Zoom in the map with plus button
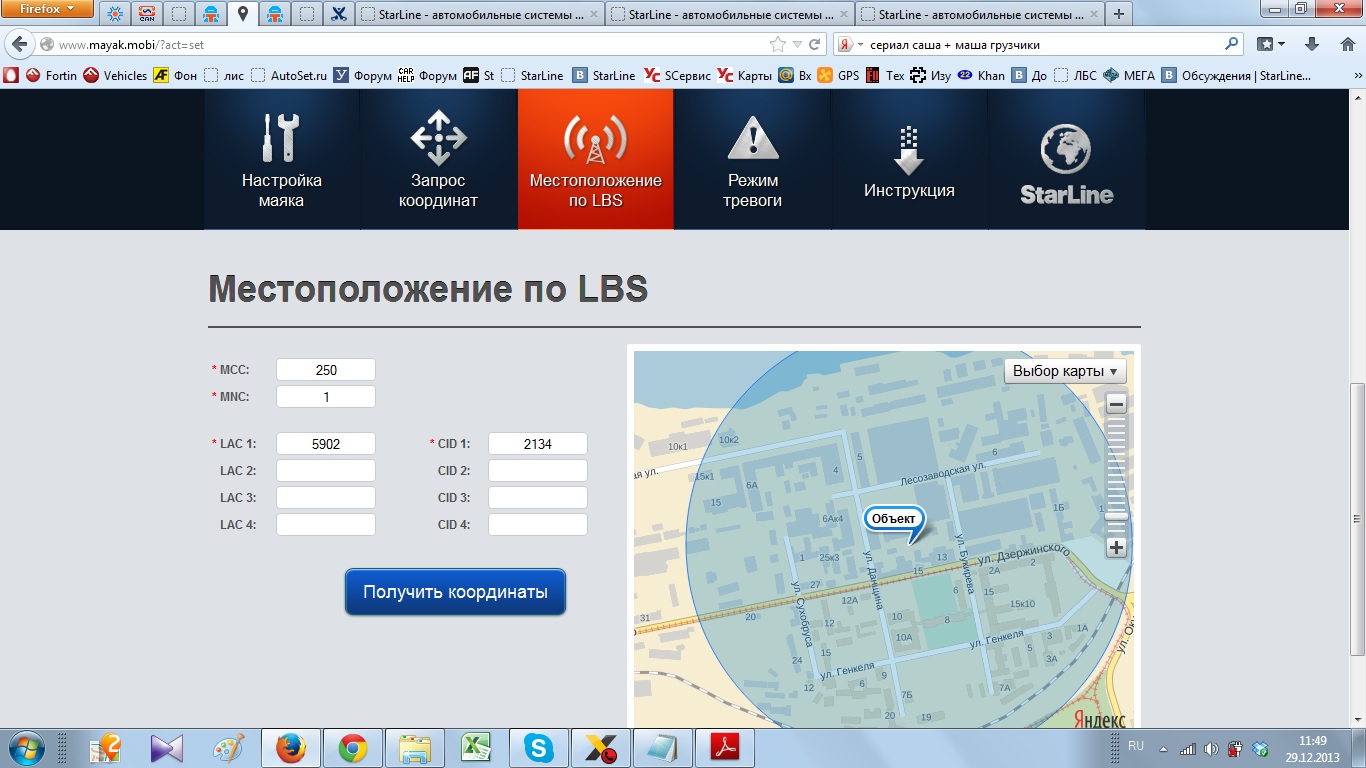Image resolution: width=1366 pixels, height=768 pixels. coord(1116,547)
